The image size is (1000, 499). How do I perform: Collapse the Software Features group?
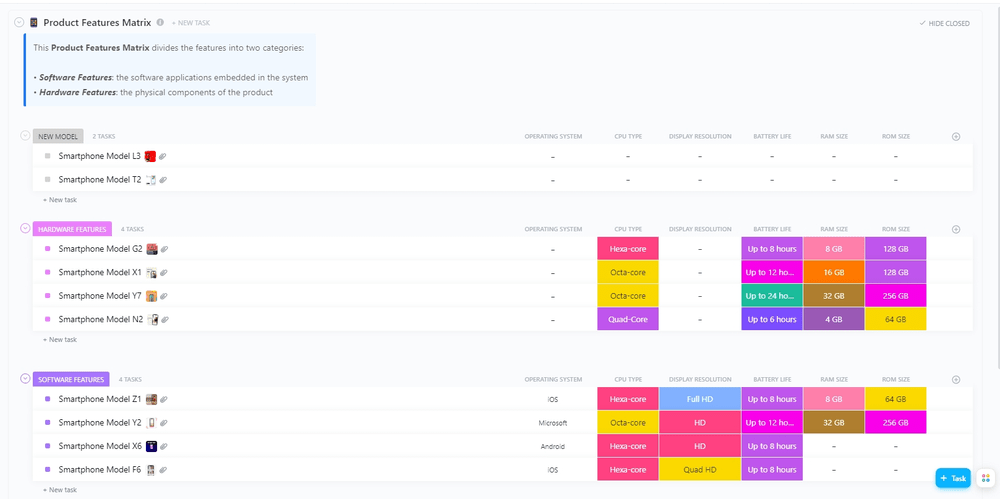[x=25, y=378]
